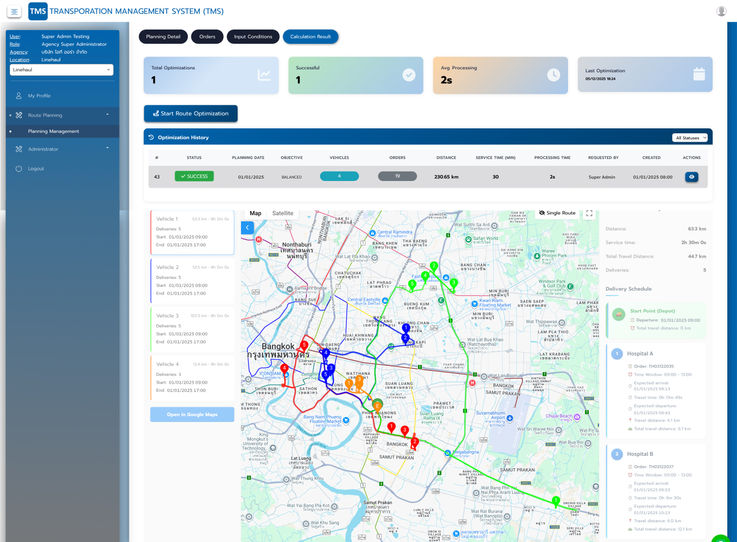Click the Optimization History refresh icon
The height and width of the screenshot is (542, 737).
point(151,137)
